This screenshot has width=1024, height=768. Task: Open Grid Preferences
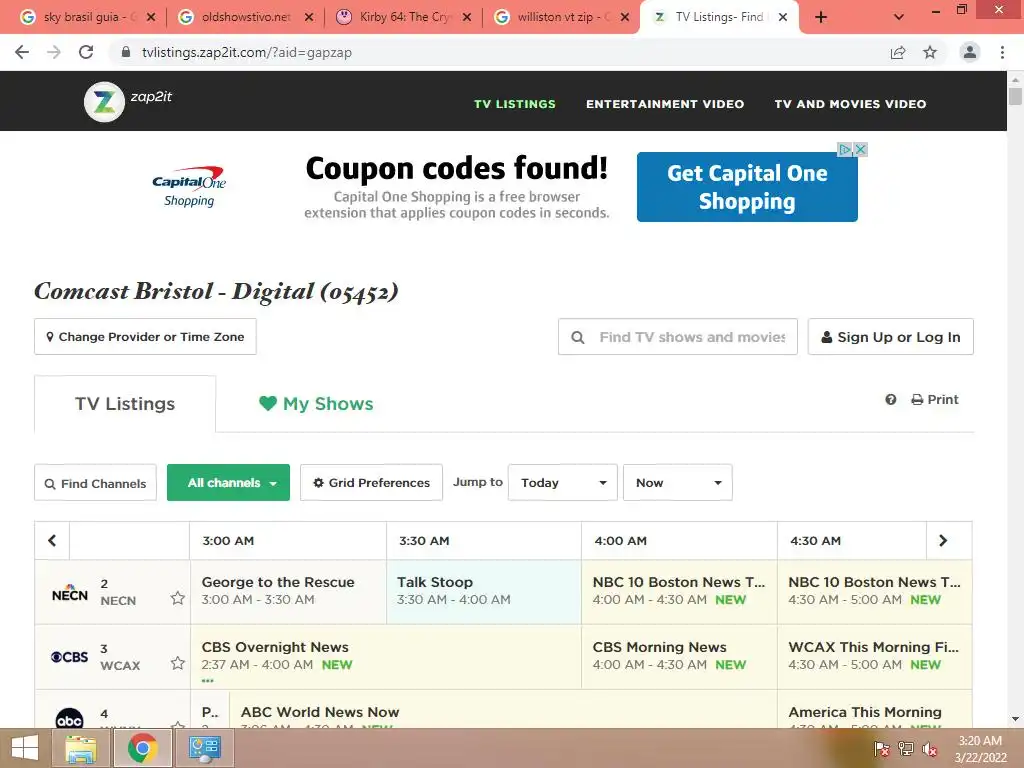pos(372,483)
